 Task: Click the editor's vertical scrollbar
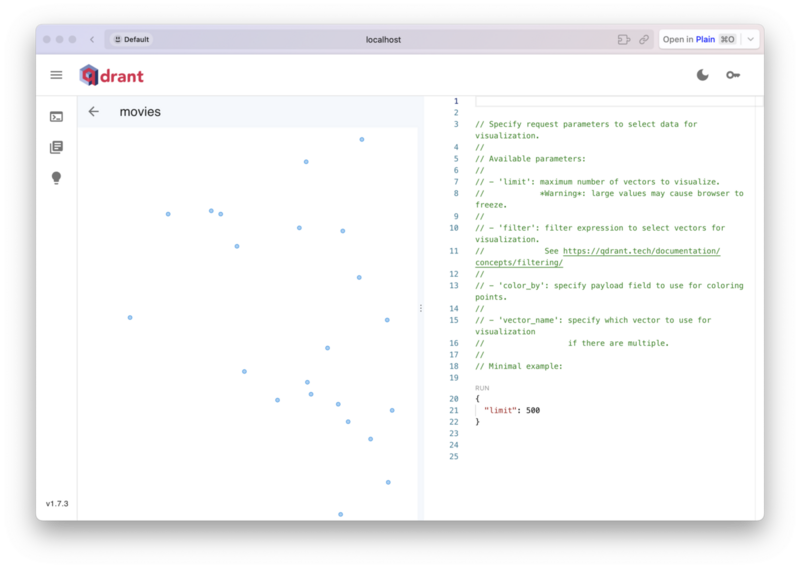click(x=759, y=308)
